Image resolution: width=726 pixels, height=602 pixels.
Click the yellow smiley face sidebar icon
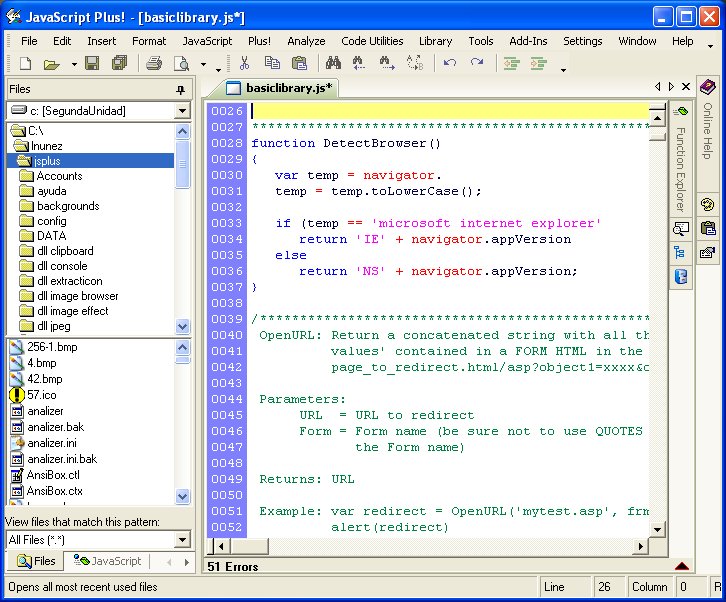(707, 205)
